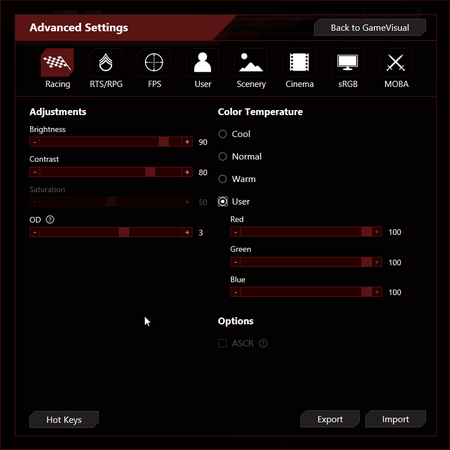The image size is (450, 450).
Task: Open the OD help question mark
Action: [50, 220]
